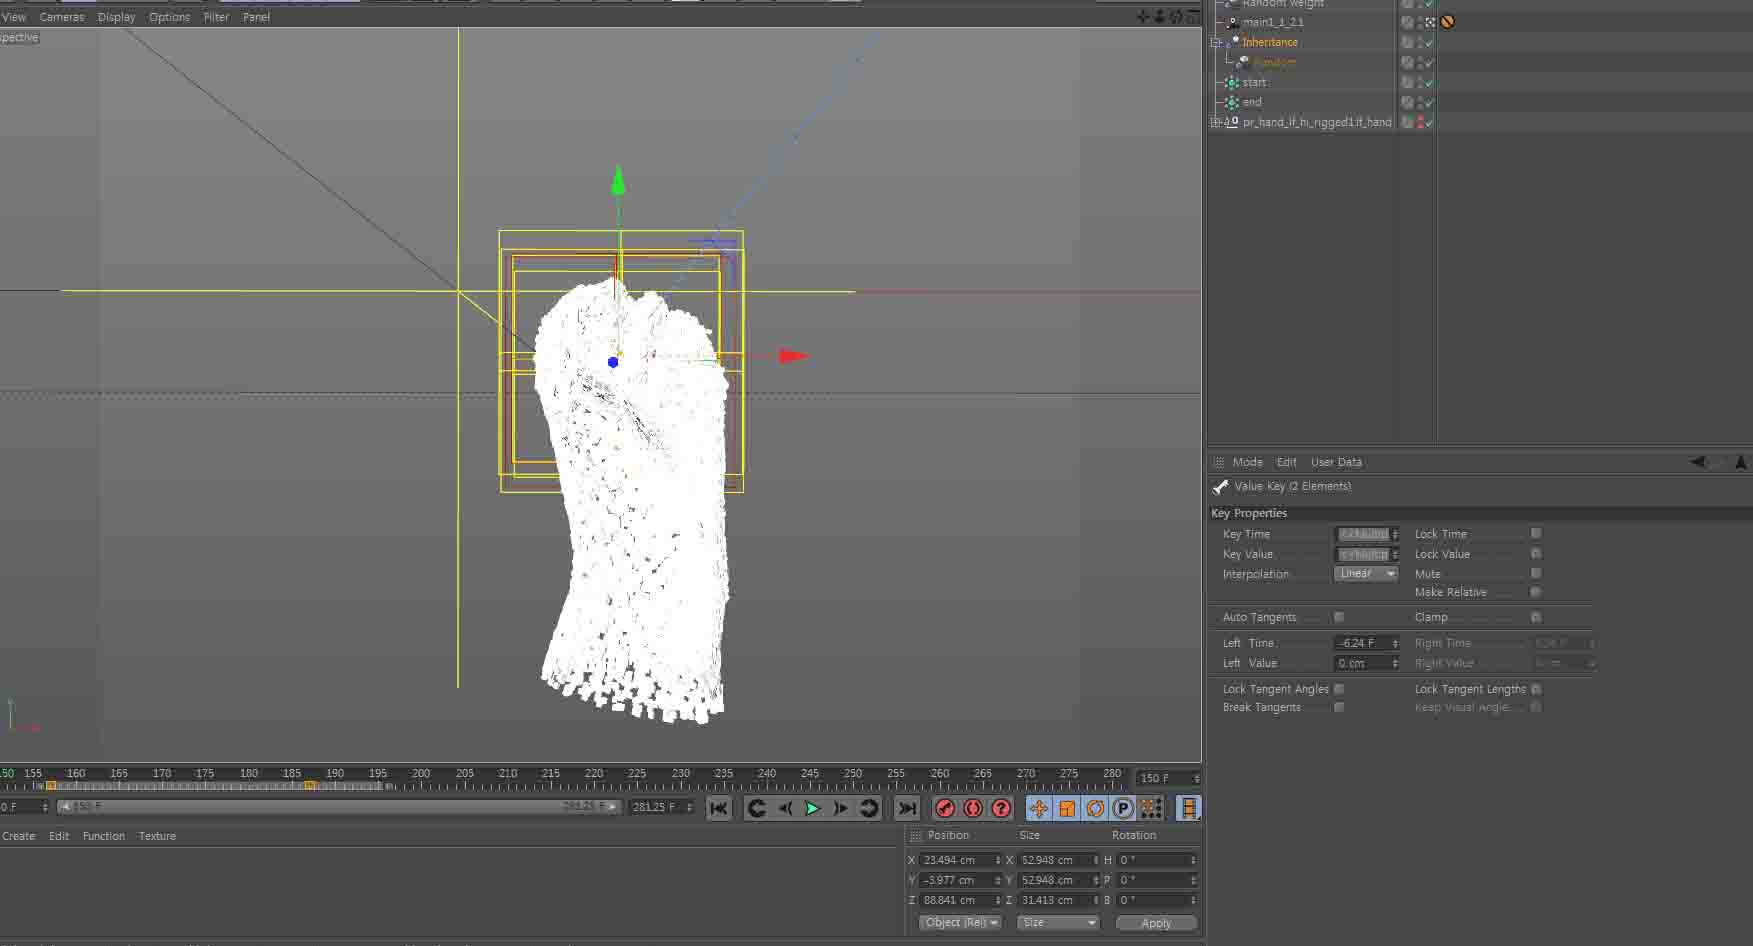The image size is (1753, 946).
Task: Open the attribute manager Mode menu
Action: [x=1247, y=462]
